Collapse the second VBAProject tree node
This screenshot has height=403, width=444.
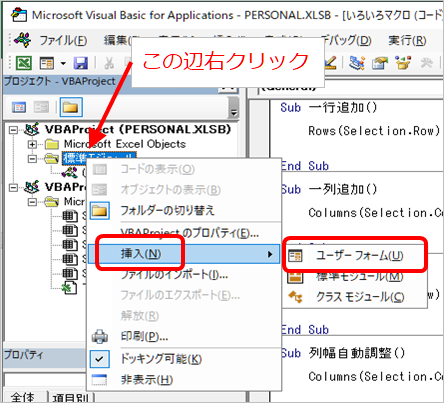tap(13, 188)
